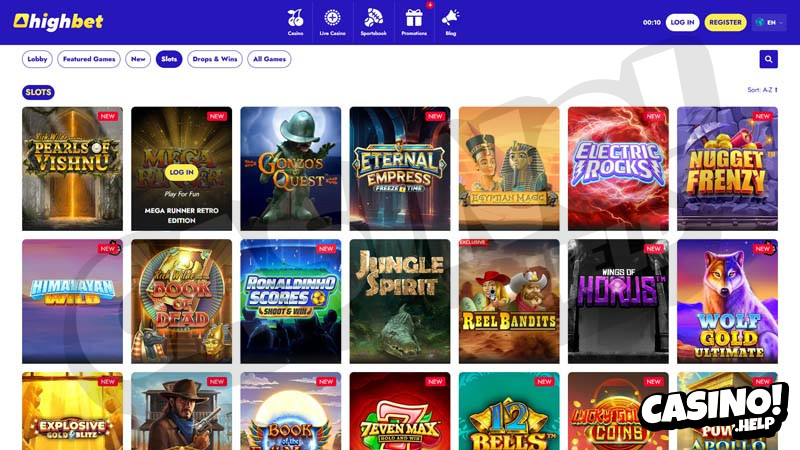Click the search magnifier button
The image size is (800, 450).
point(768,59)
